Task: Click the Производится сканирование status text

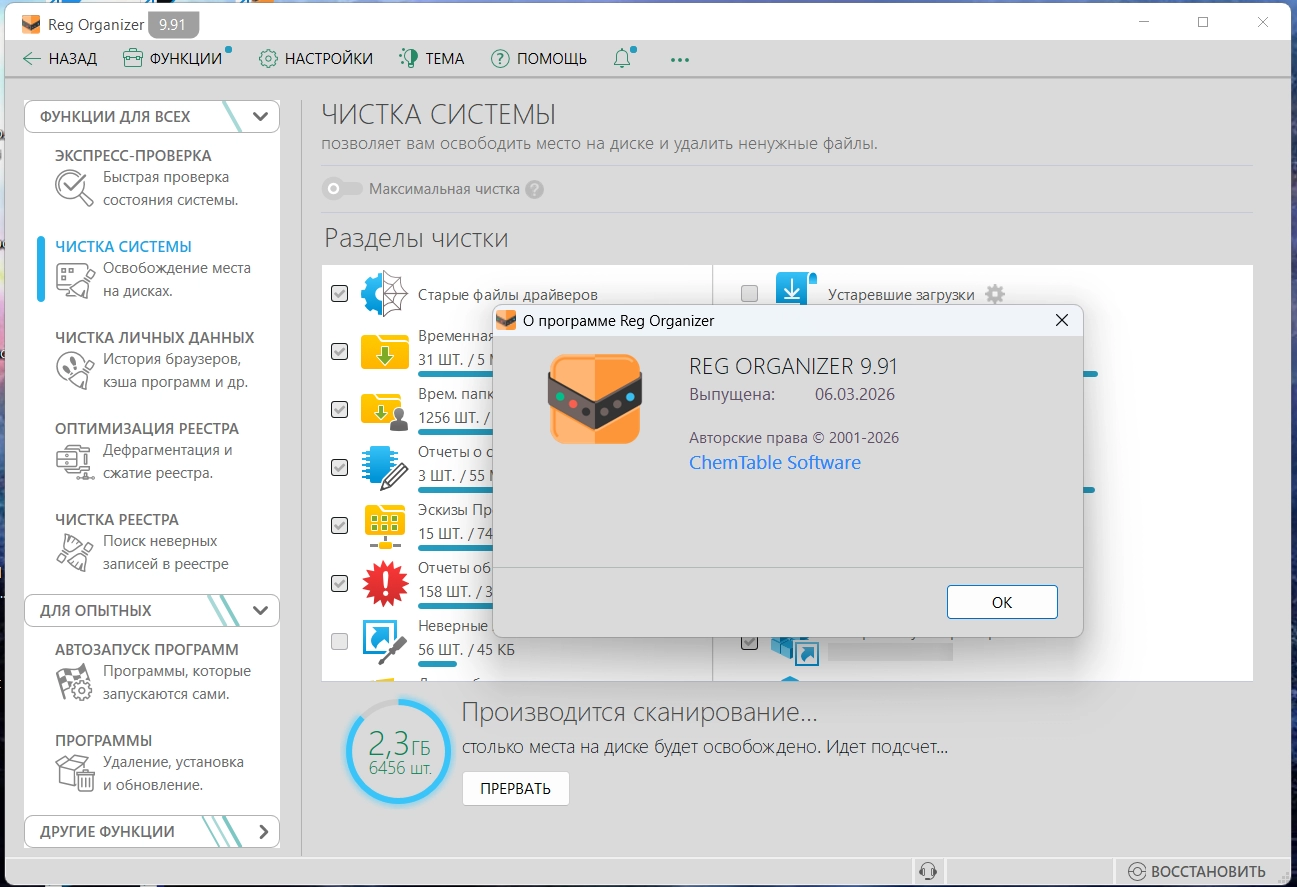Action: click(x=639, y=713)
